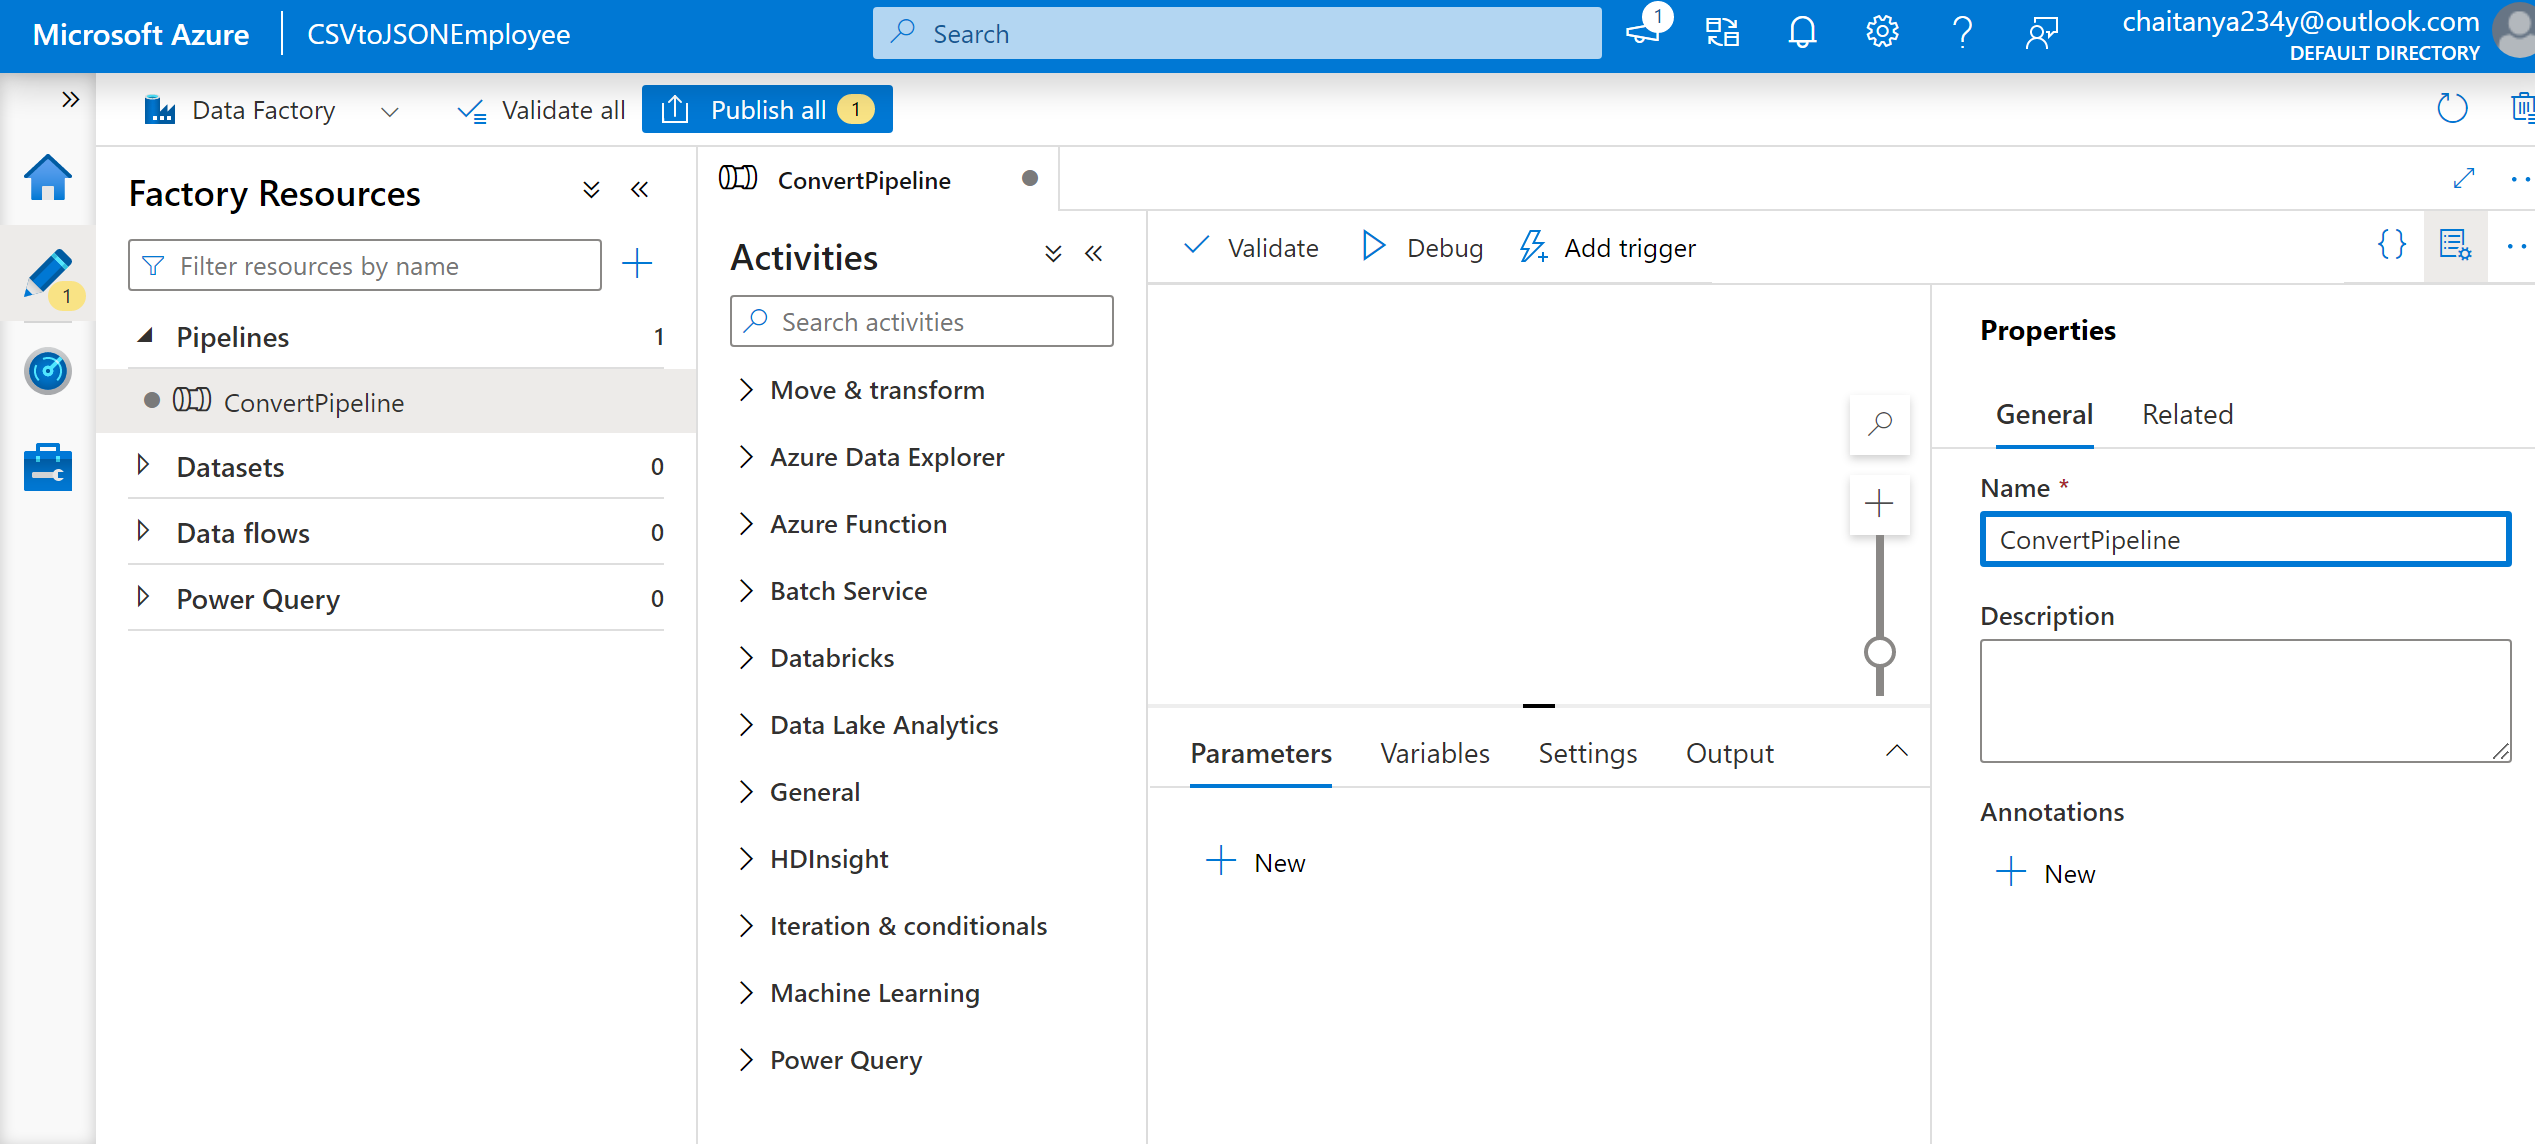Focus the Filter resources by name field
Image resolution: width=2535 pixels, height=1144 pixels.
click(x=365, y=265)
